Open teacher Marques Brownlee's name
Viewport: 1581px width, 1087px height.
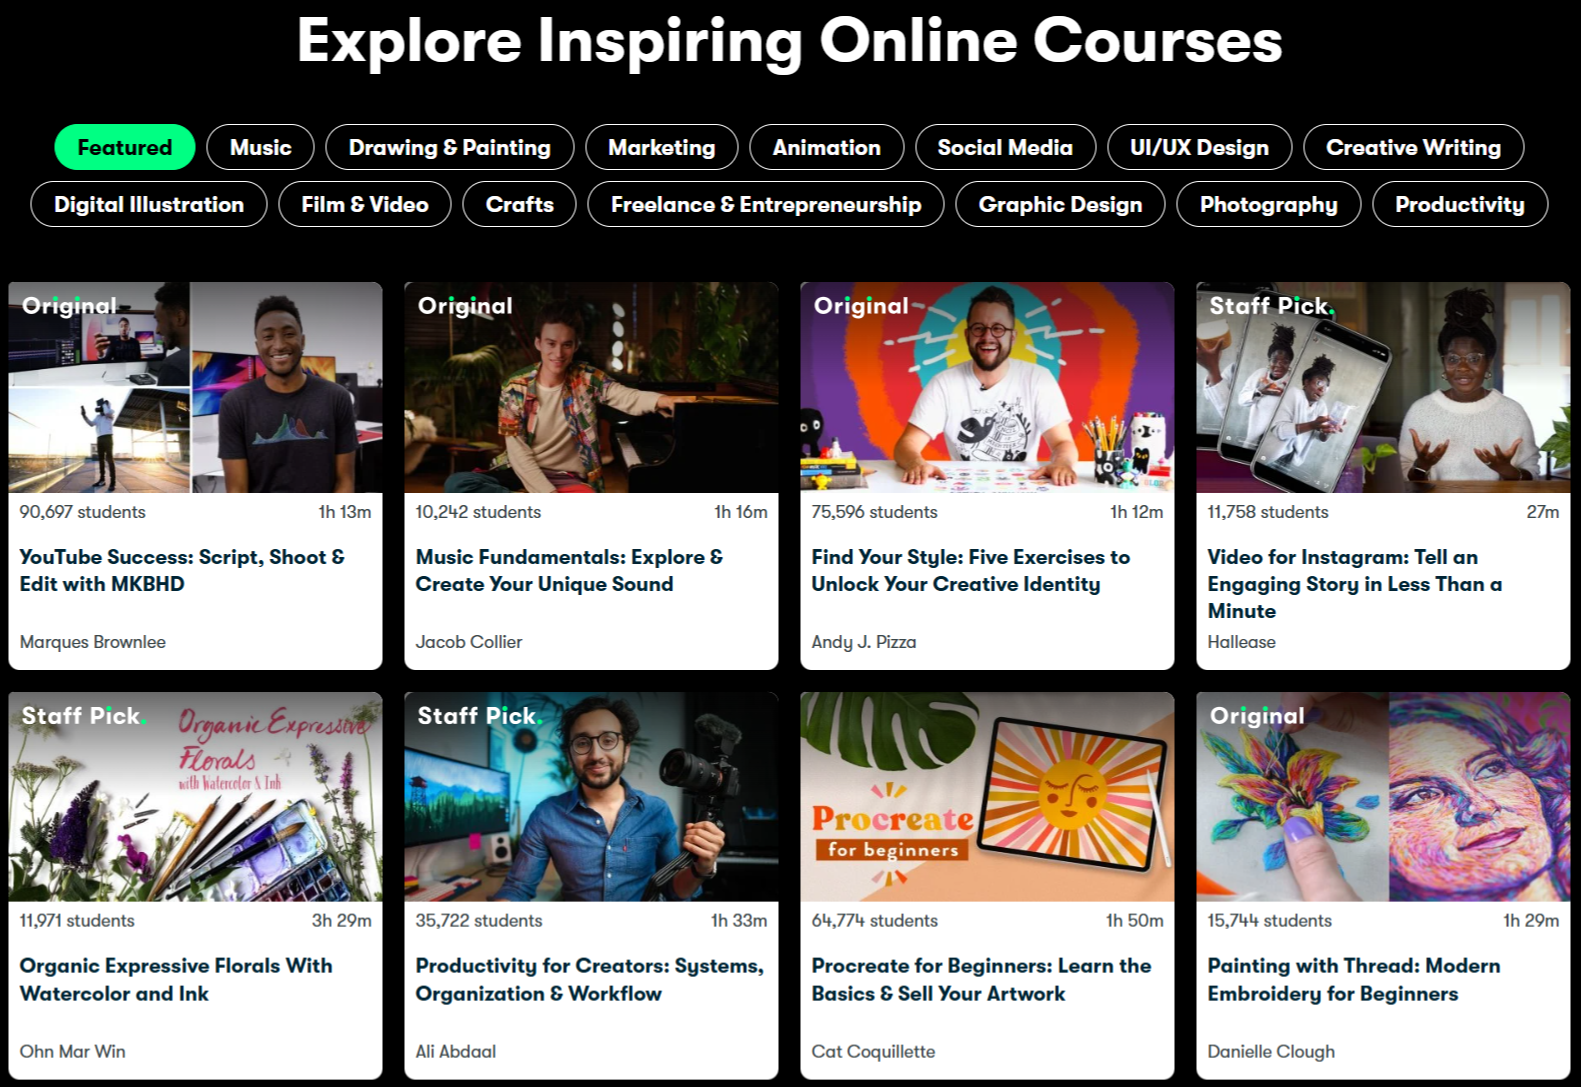pyautogui.click(x=93, y=642)
